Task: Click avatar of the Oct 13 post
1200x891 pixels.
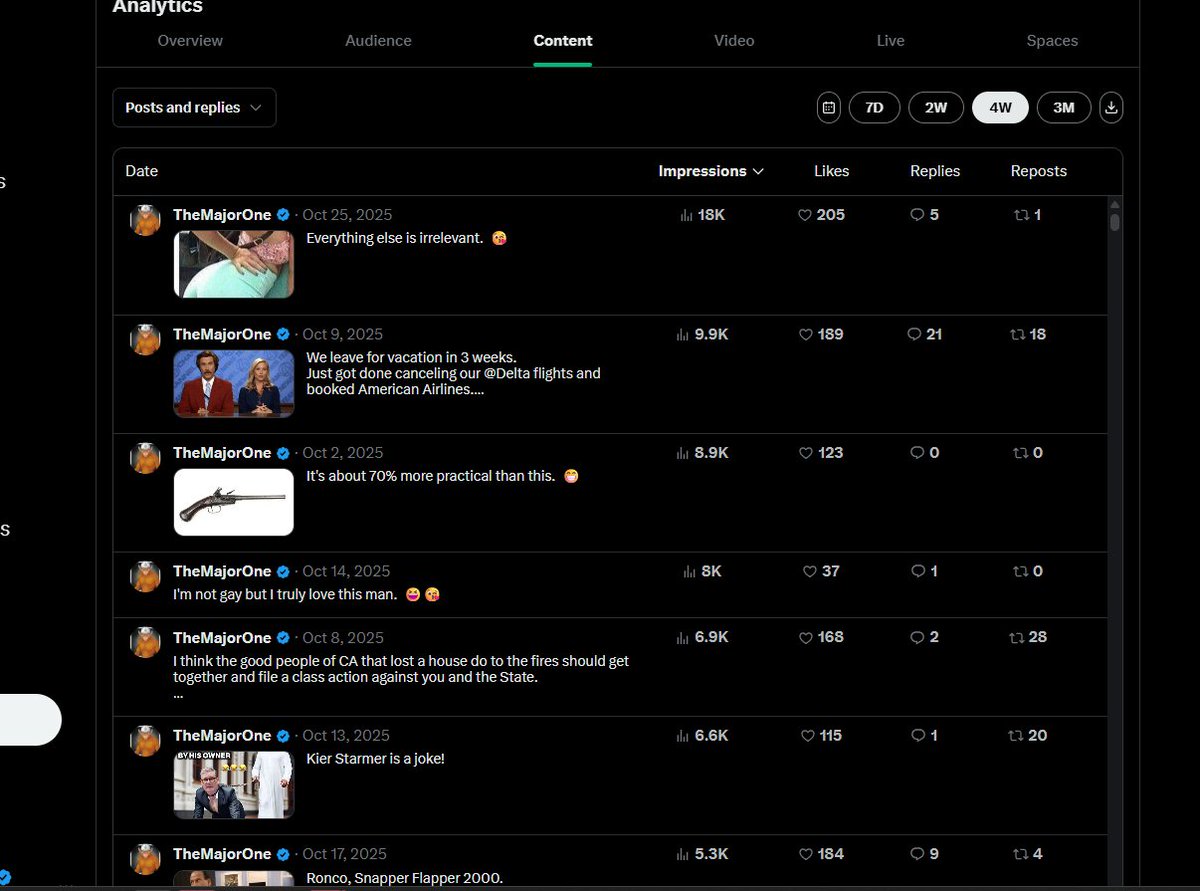Action: [146, 740]
